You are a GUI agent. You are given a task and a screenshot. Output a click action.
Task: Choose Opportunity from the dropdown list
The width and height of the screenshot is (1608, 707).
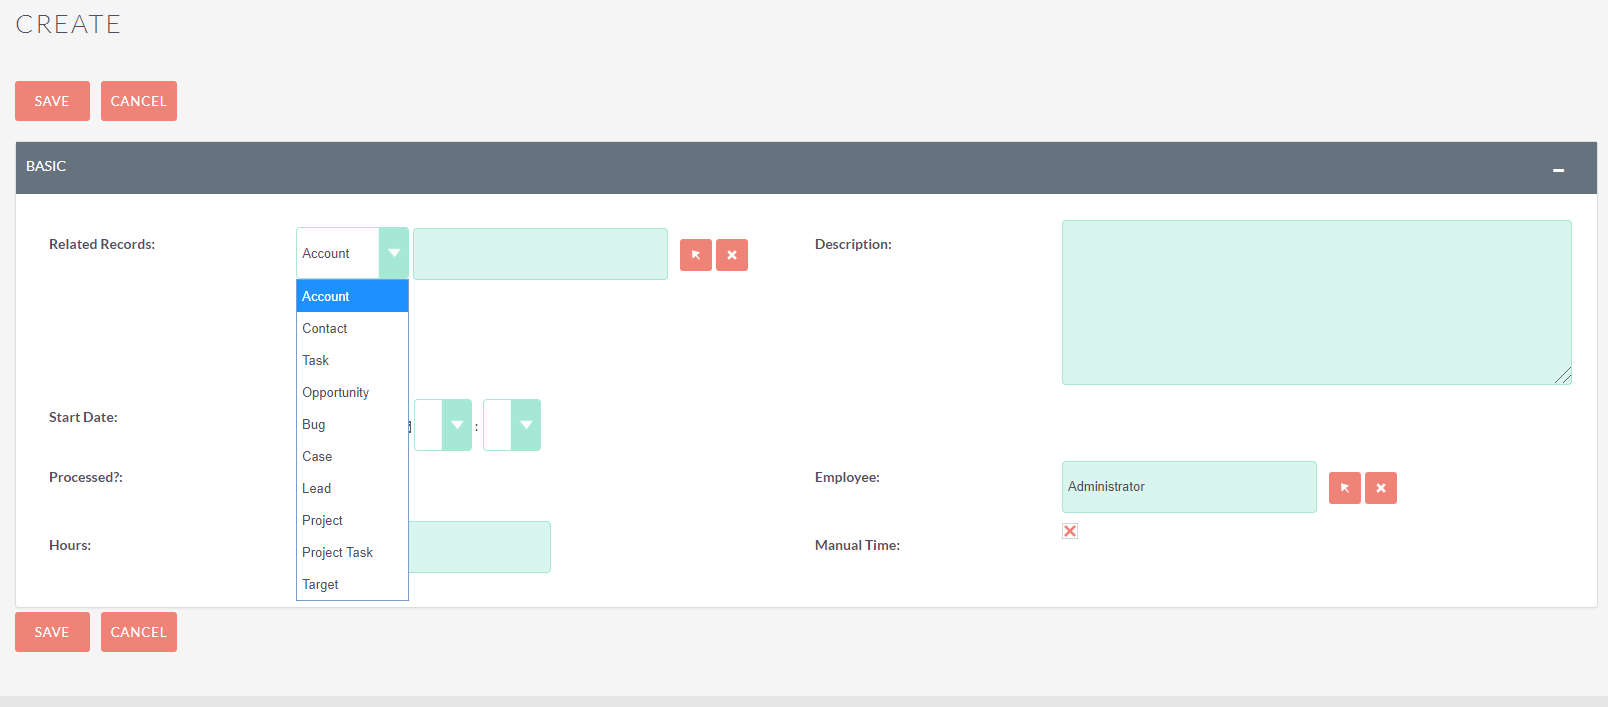tap(352, 392)
